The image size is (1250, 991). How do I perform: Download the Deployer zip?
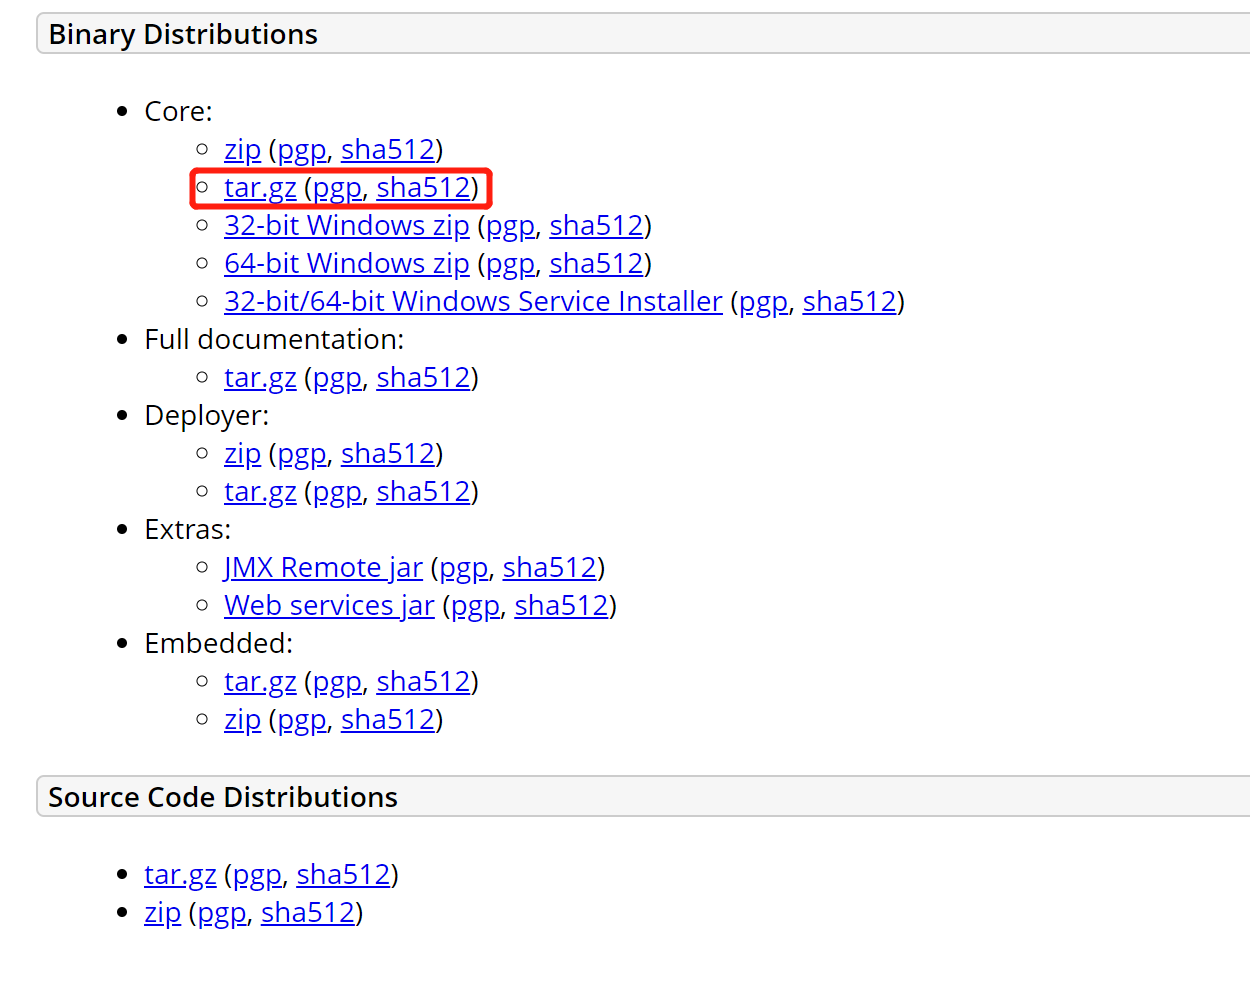coord(242,453)
